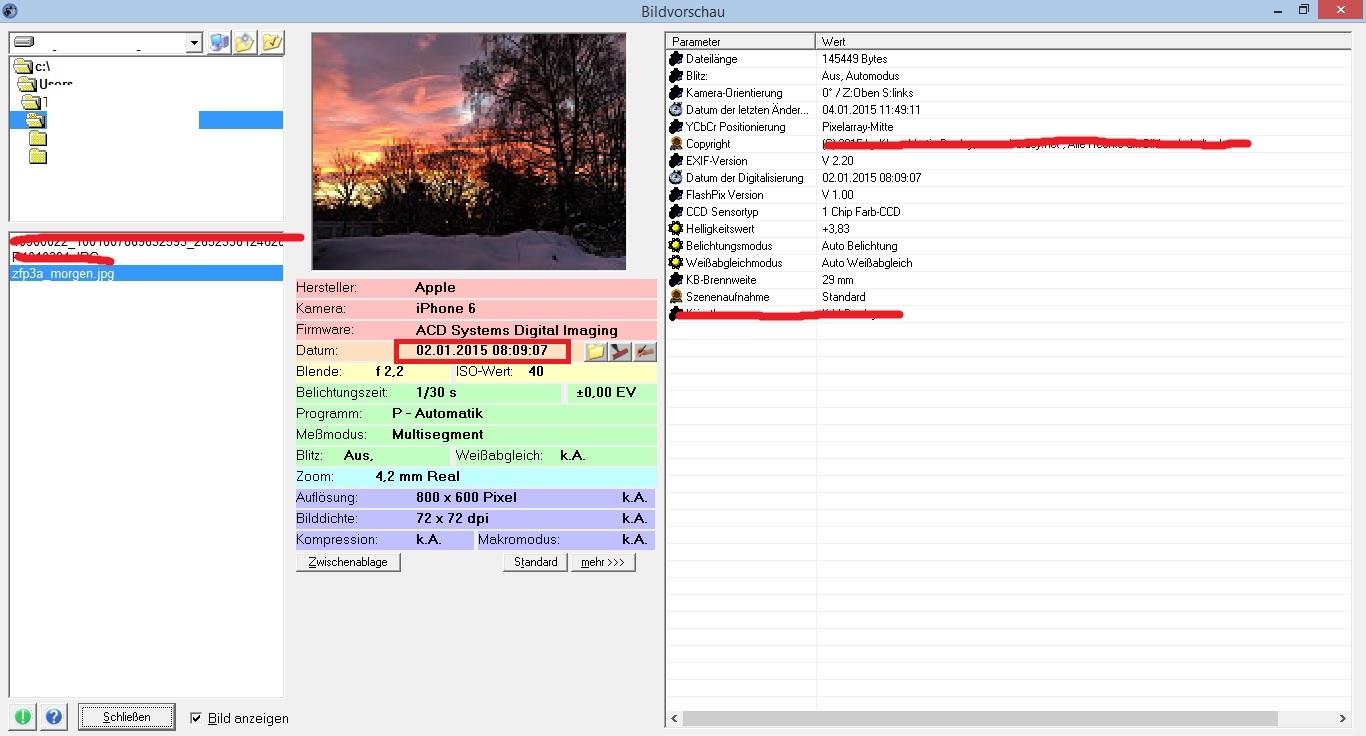
Task: Click the yellow folder icon beside Datum
Action: pyautogui.click(x=596, y=351)
